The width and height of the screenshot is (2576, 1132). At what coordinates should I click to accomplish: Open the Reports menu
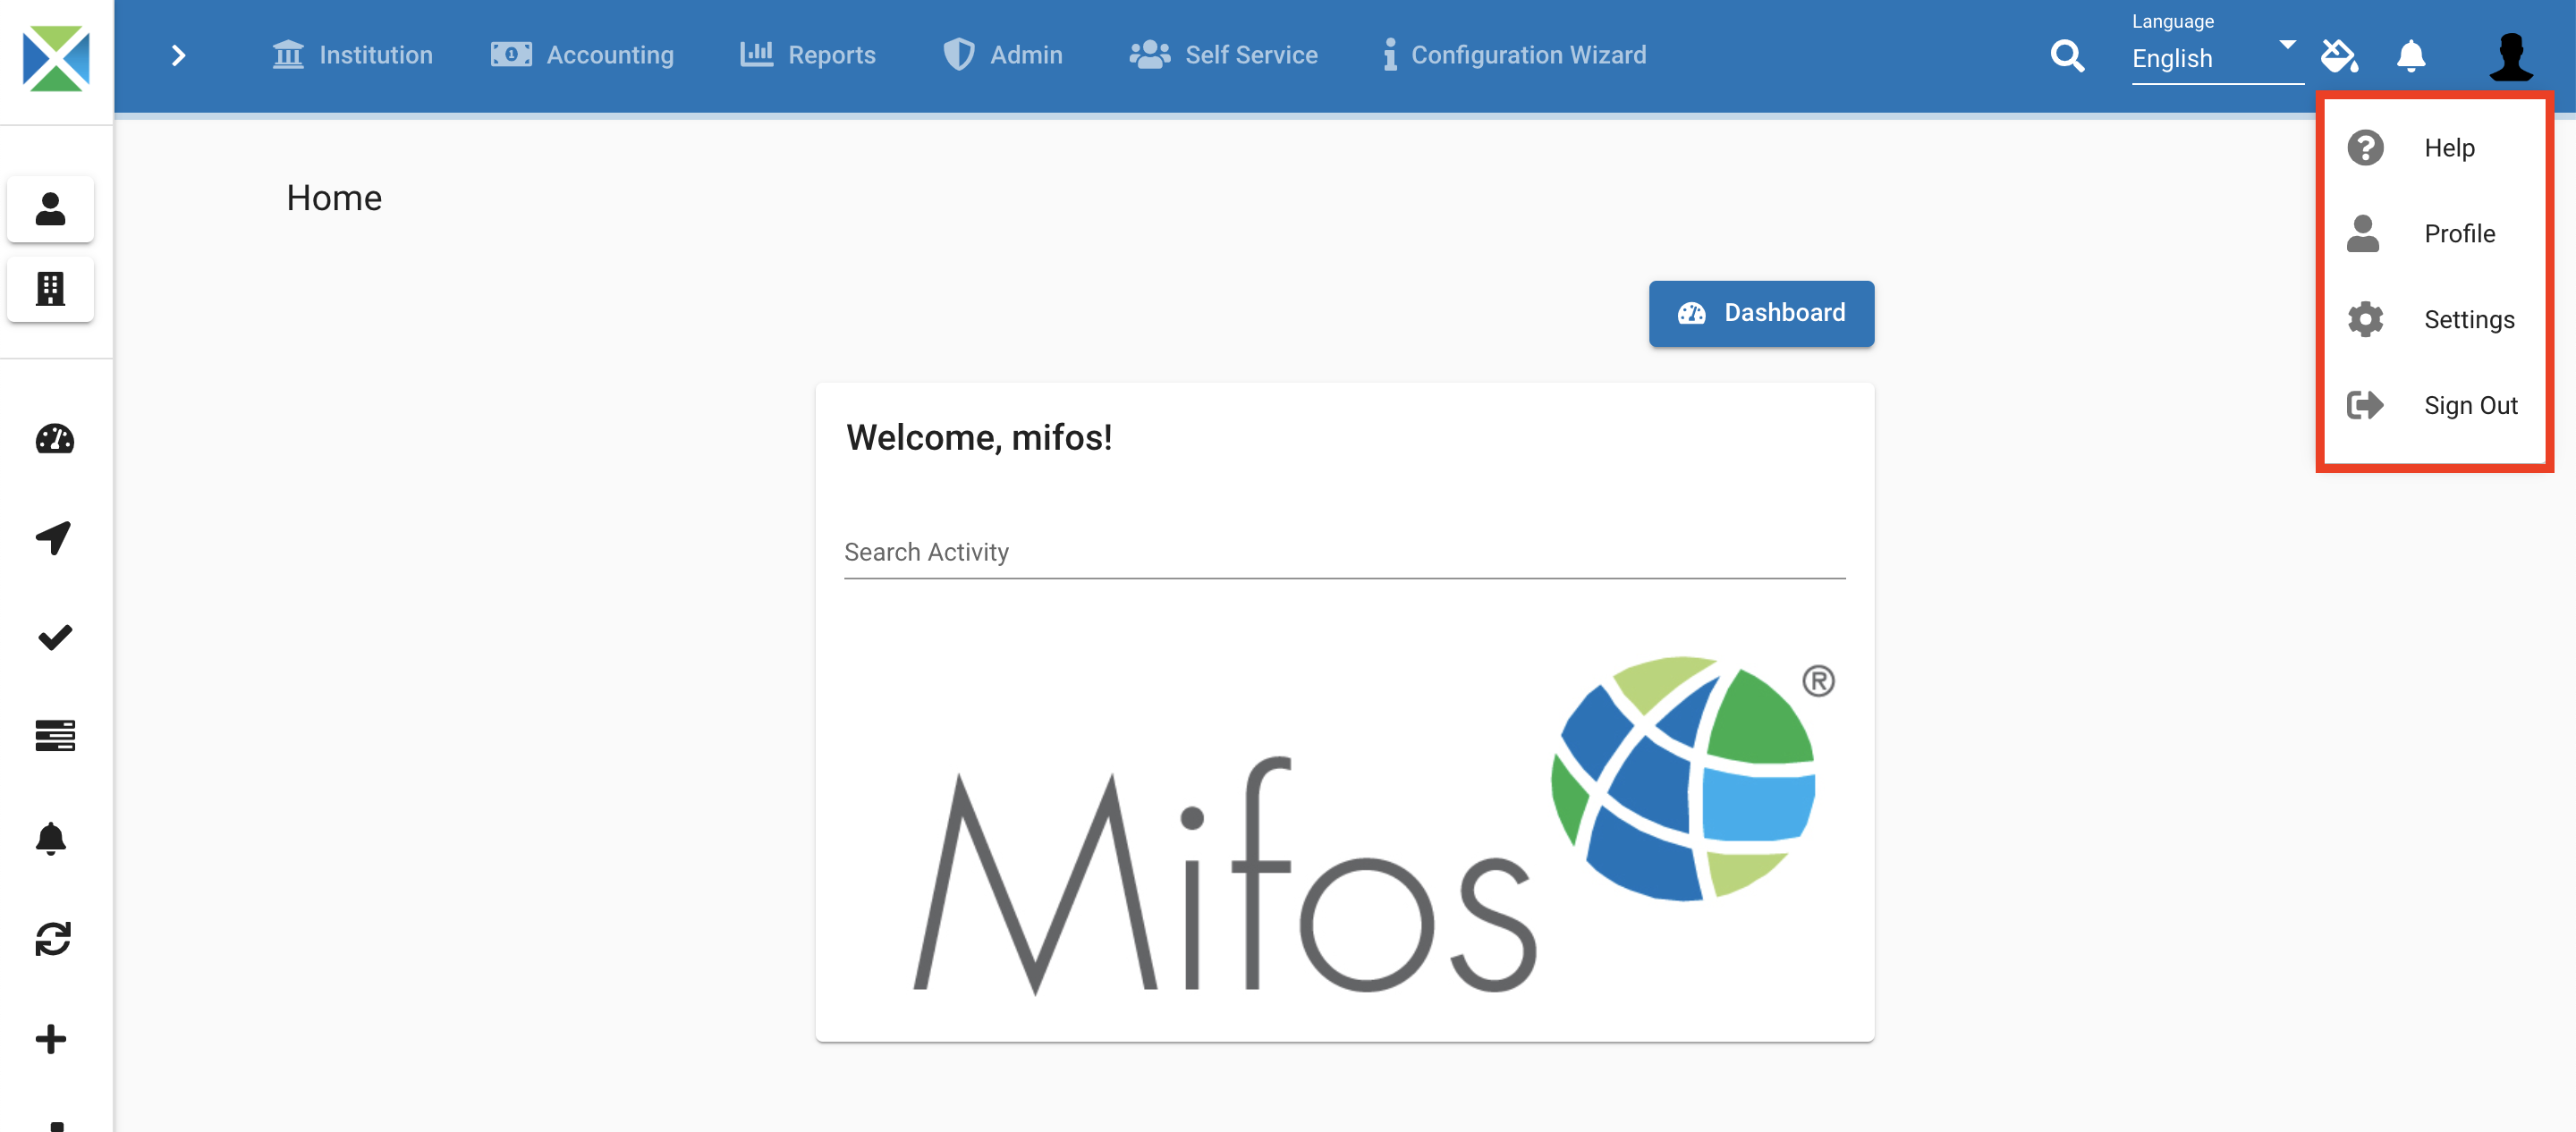point(807,55)
